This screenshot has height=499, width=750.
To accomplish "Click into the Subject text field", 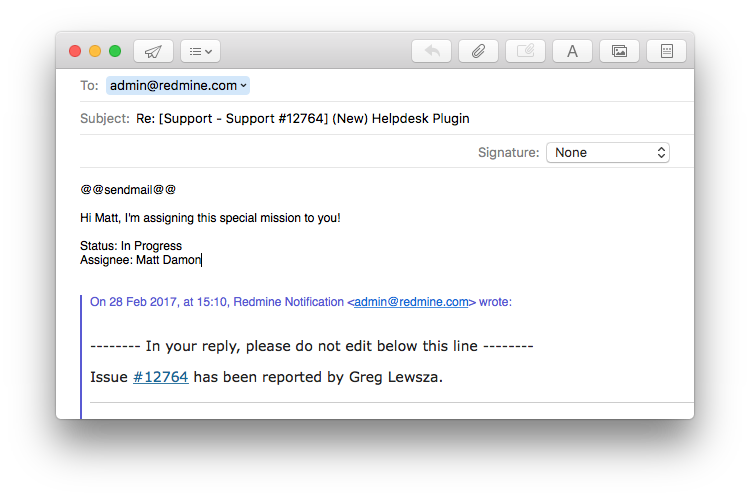I will coord(400,119).
